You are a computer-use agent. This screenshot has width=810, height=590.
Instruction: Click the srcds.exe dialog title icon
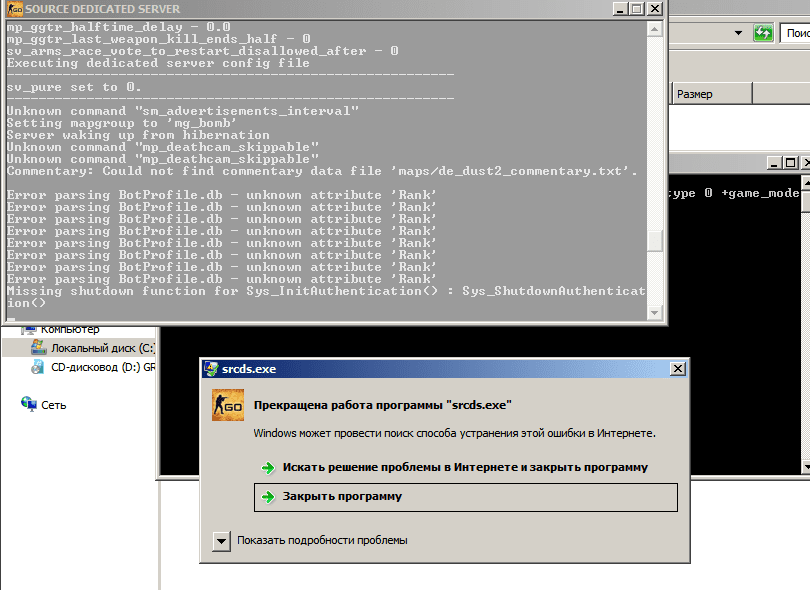coord(211,369)
